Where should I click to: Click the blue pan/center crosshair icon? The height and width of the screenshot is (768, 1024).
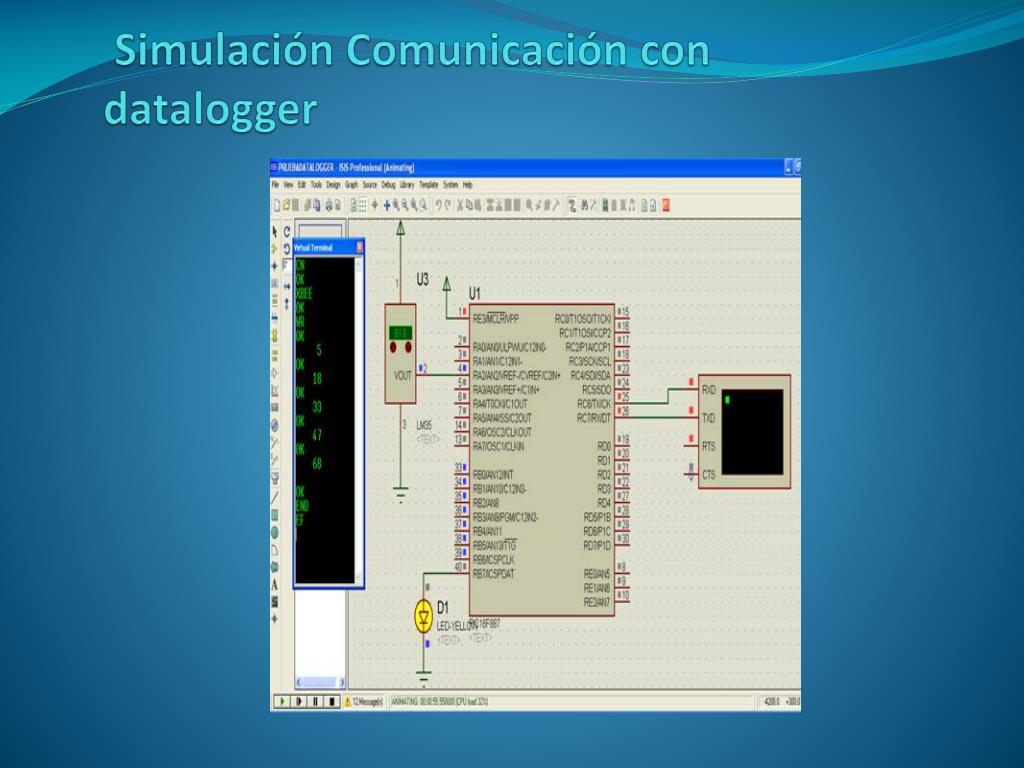387,206
